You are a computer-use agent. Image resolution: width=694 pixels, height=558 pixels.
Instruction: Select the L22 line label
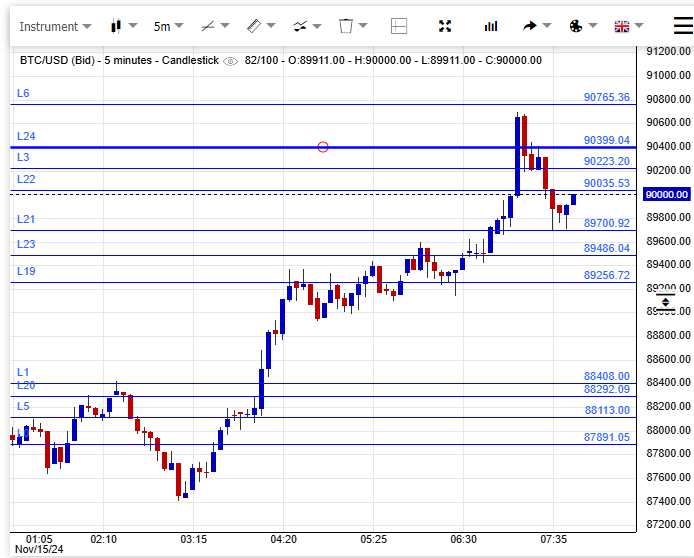click(x=26, y=179)
